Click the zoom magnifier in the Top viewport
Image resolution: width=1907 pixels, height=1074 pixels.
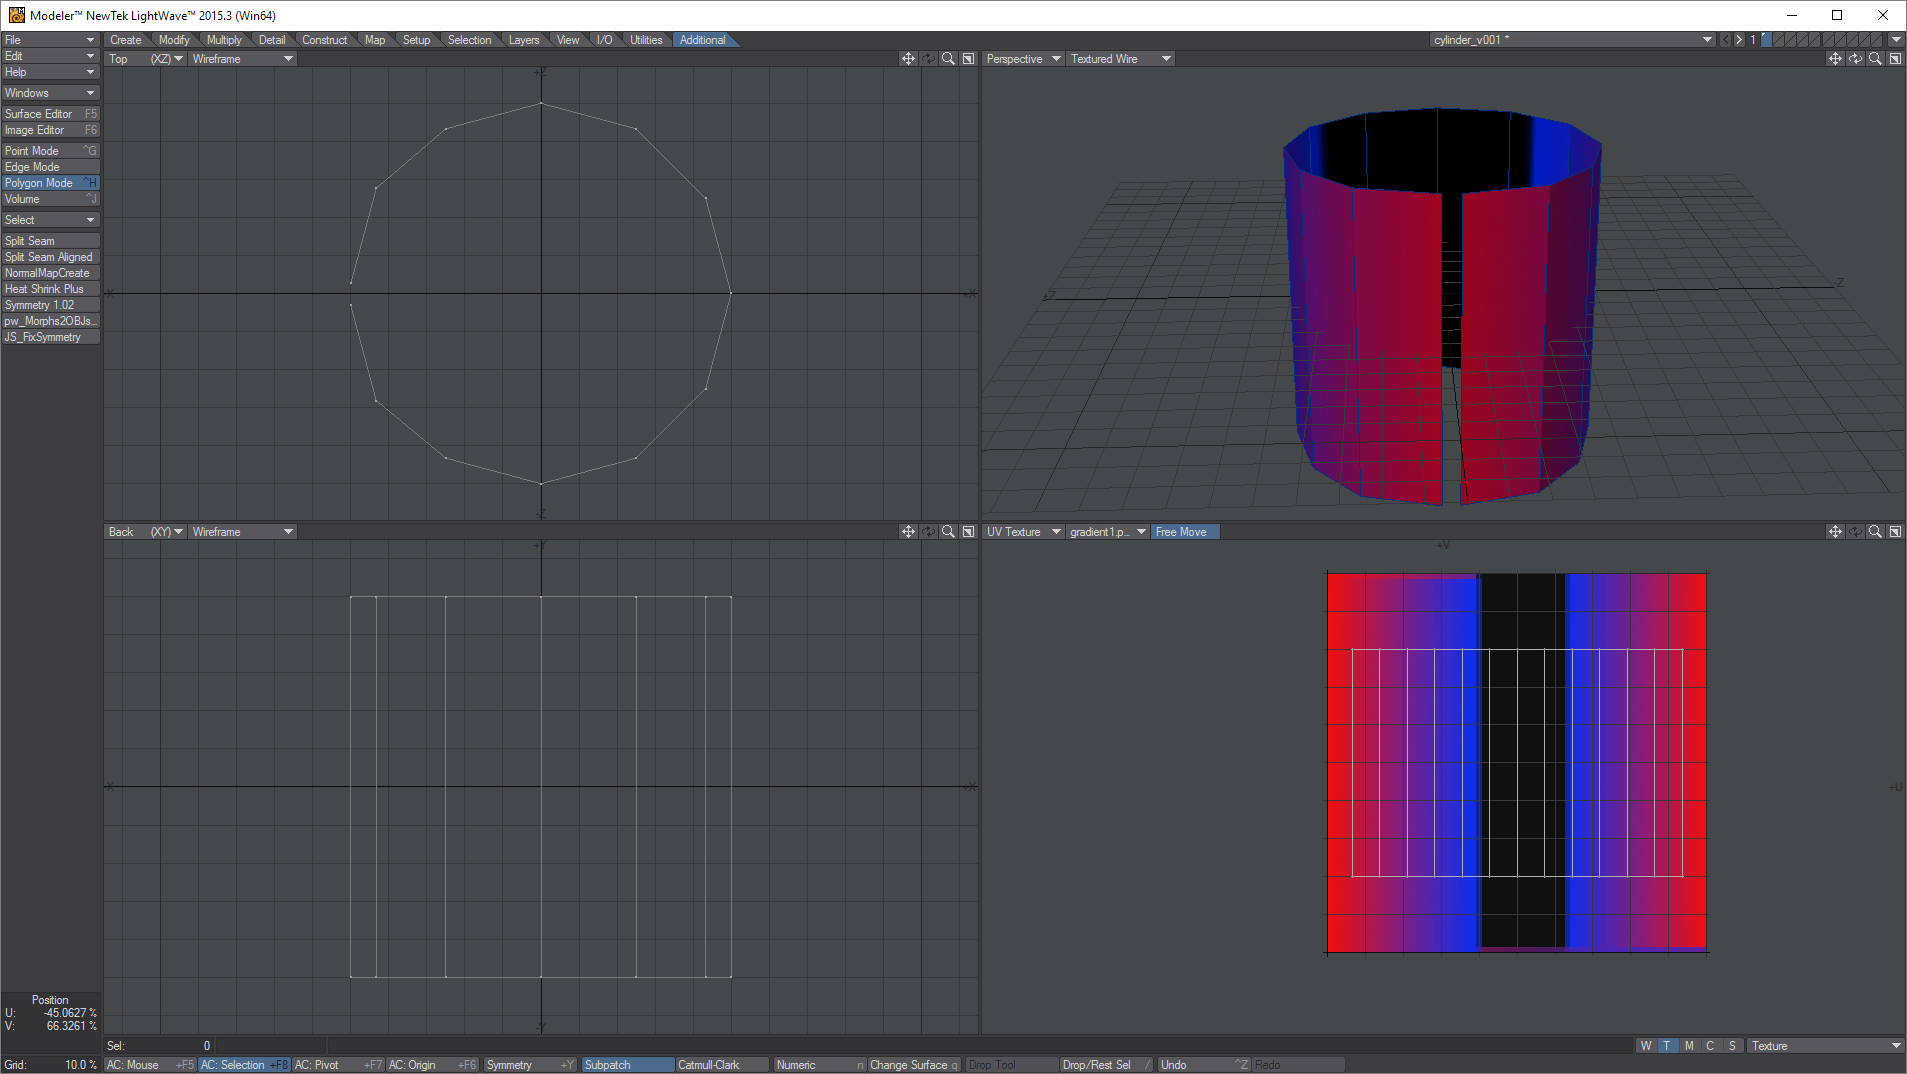coord(947,59)
